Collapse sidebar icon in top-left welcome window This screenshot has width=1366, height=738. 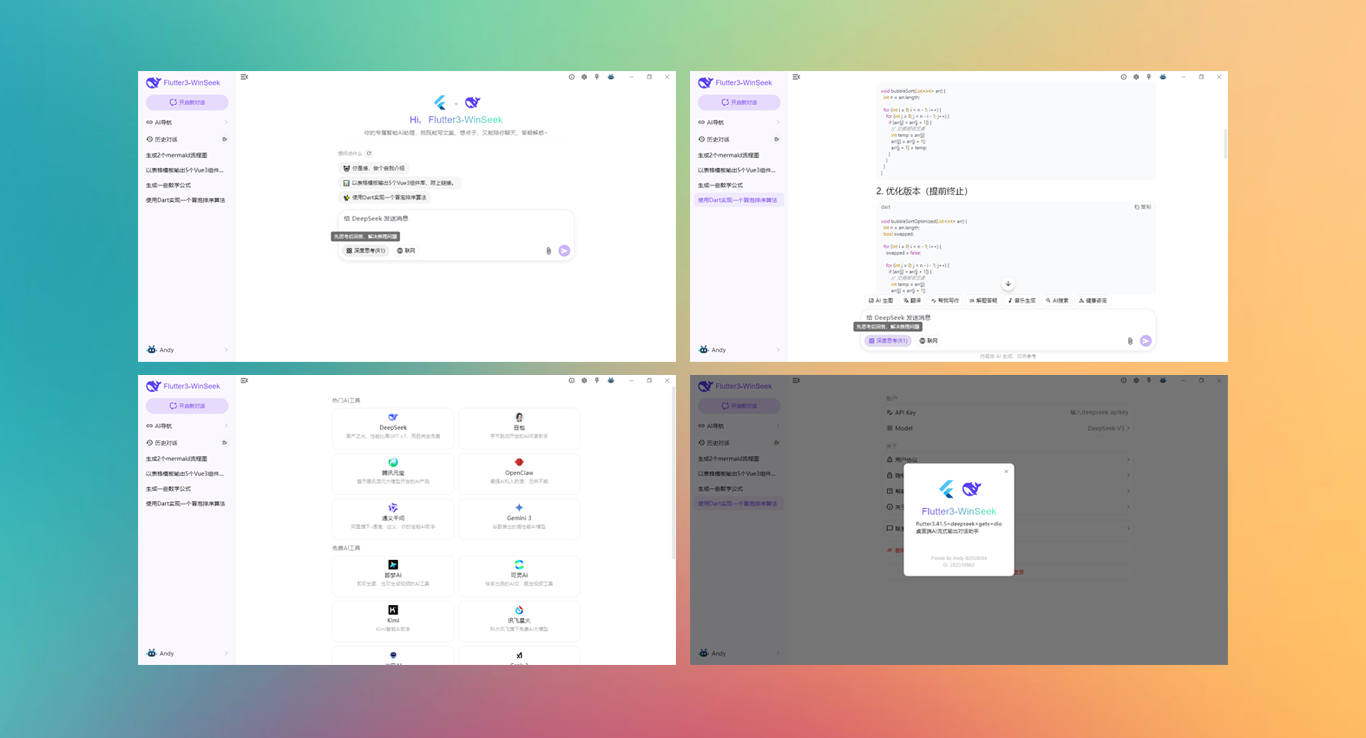pos(244,77)
